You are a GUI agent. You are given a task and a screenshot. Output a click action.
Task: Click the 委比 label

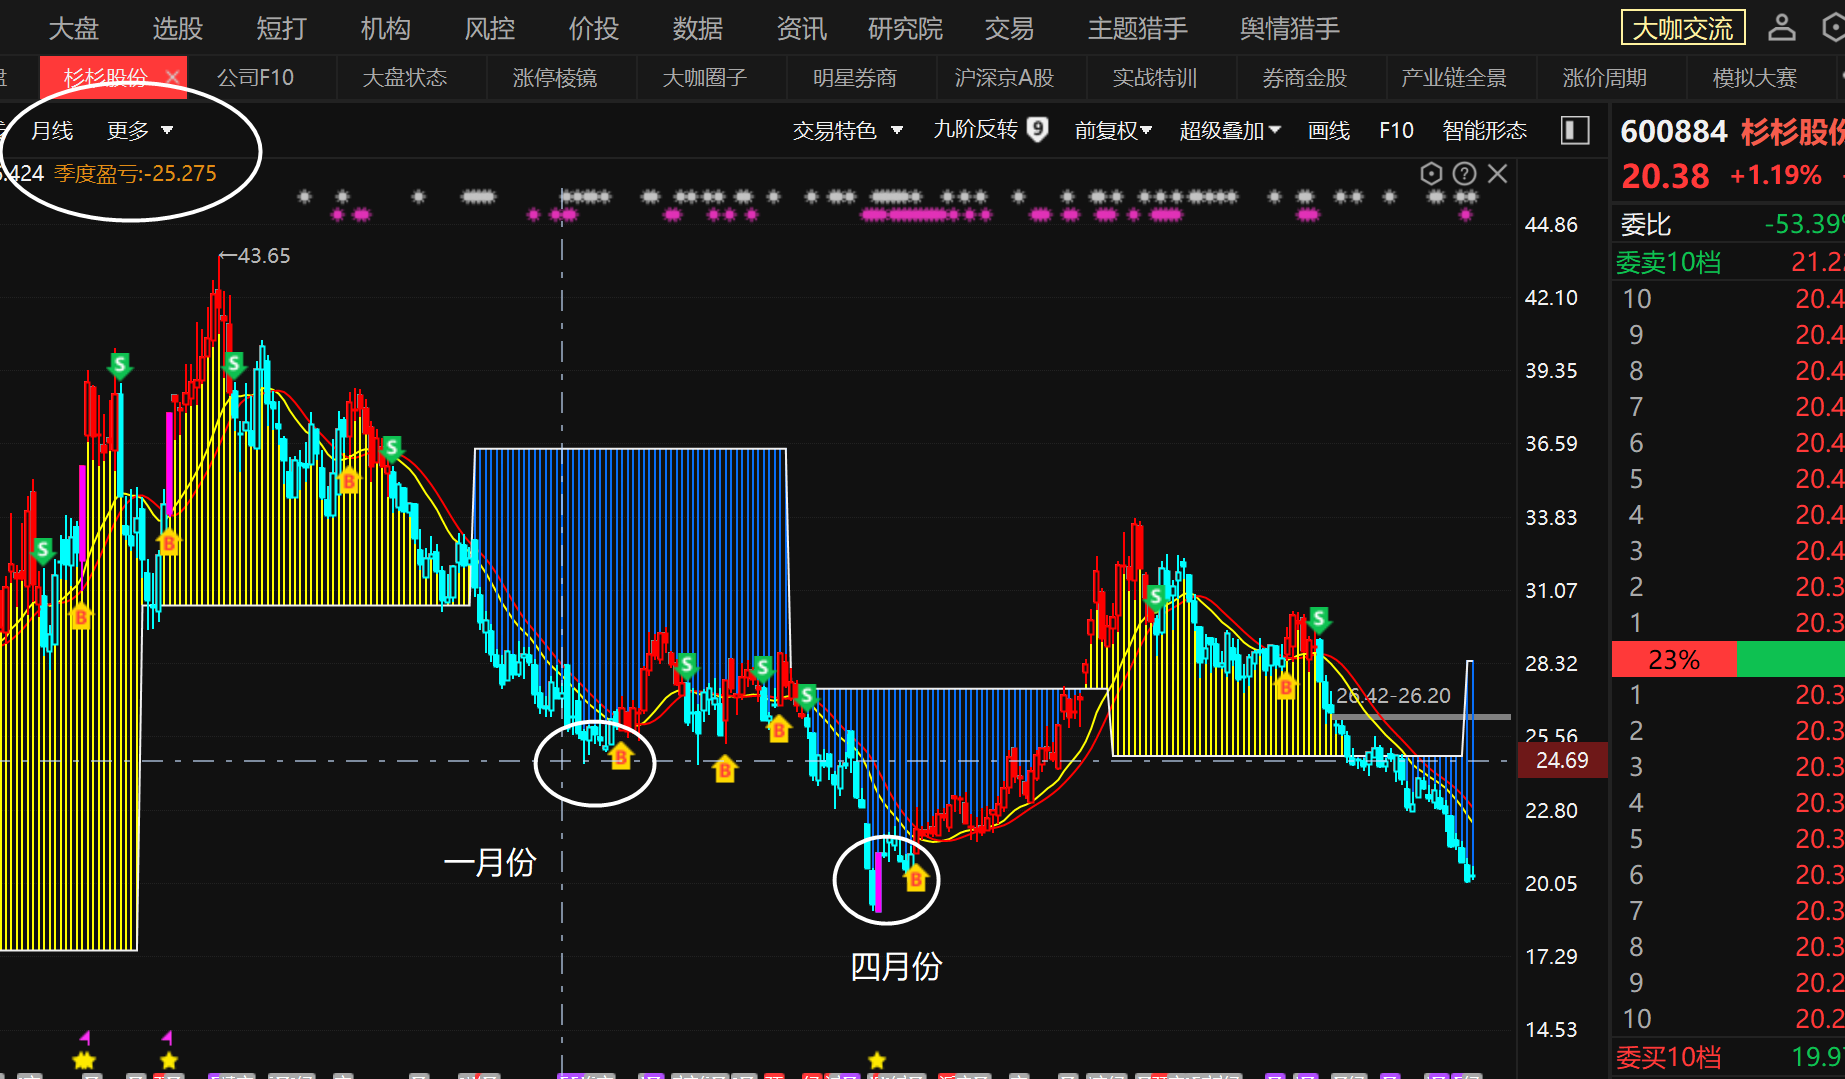click(1646, 224)
